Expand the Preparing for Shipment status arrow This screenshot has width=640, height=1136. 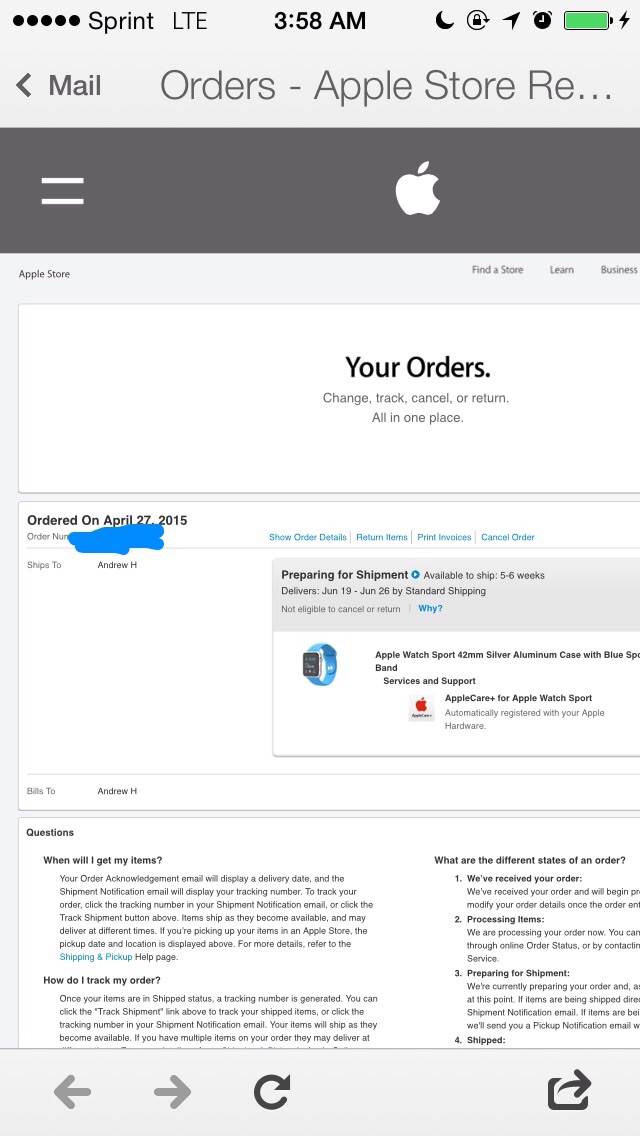pos(415,575)
